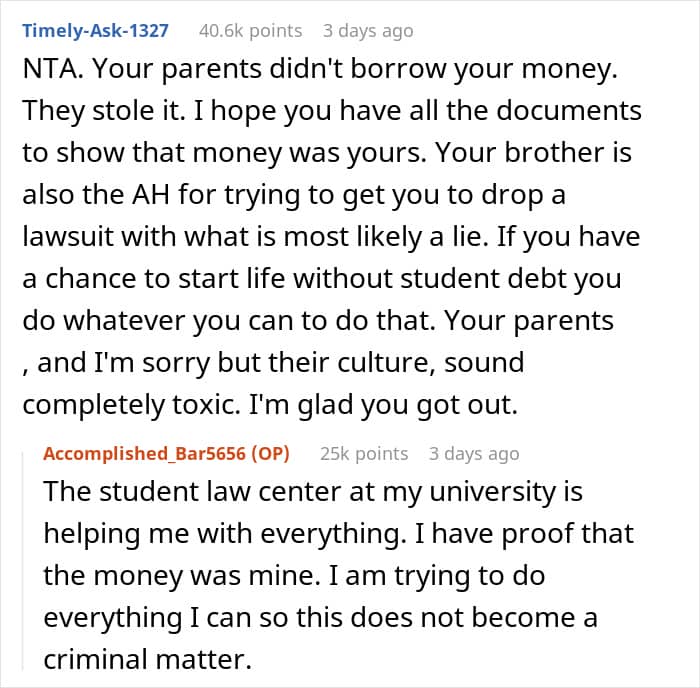Click the line beginning "helping me with everything"
This screenshot has width=700, height=688.
coord(338,531)
